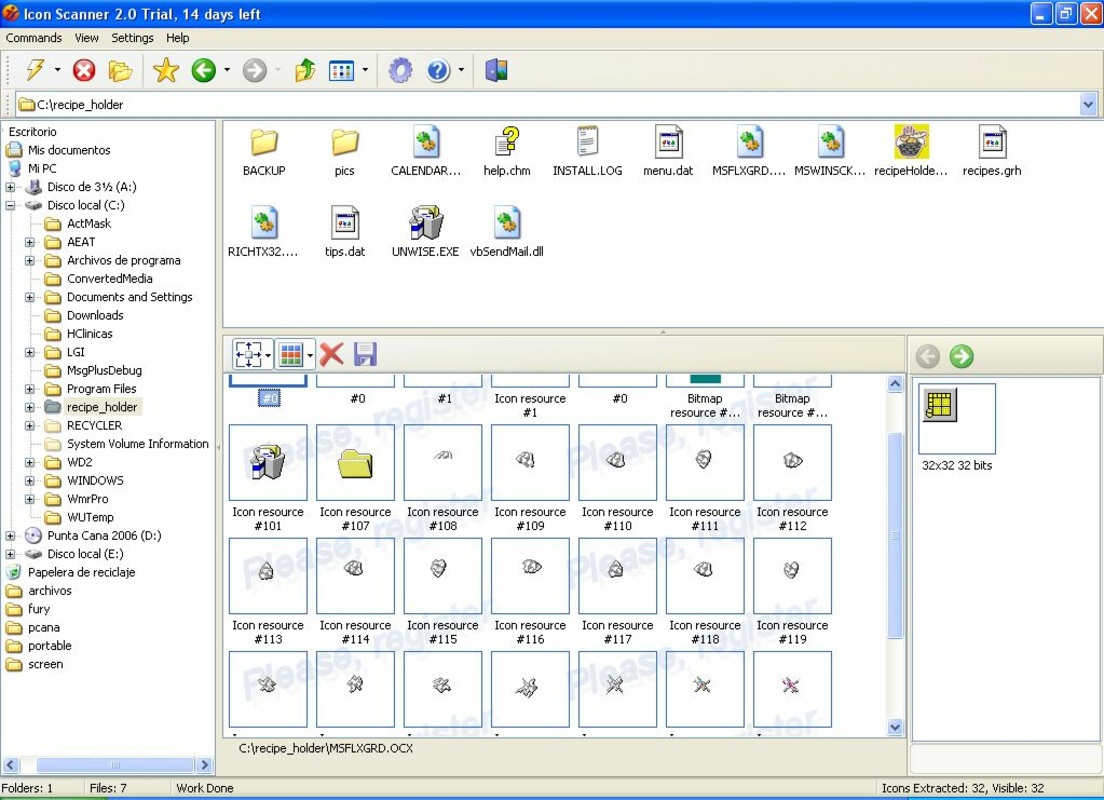
Task: Select Icon resource #119 thumbnail
Action: (793, 576)
